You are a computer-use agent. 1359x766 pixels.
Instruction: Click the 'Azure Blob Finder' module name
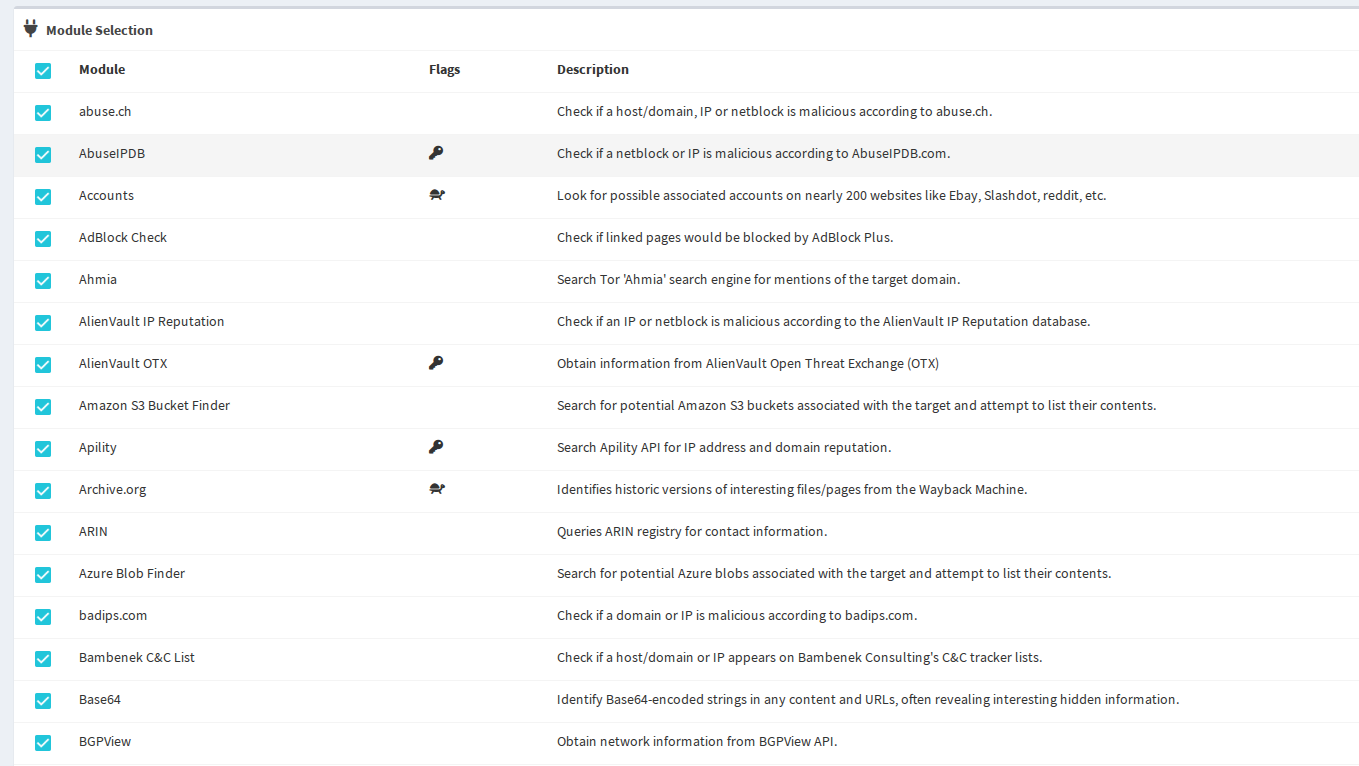point(132,573)
